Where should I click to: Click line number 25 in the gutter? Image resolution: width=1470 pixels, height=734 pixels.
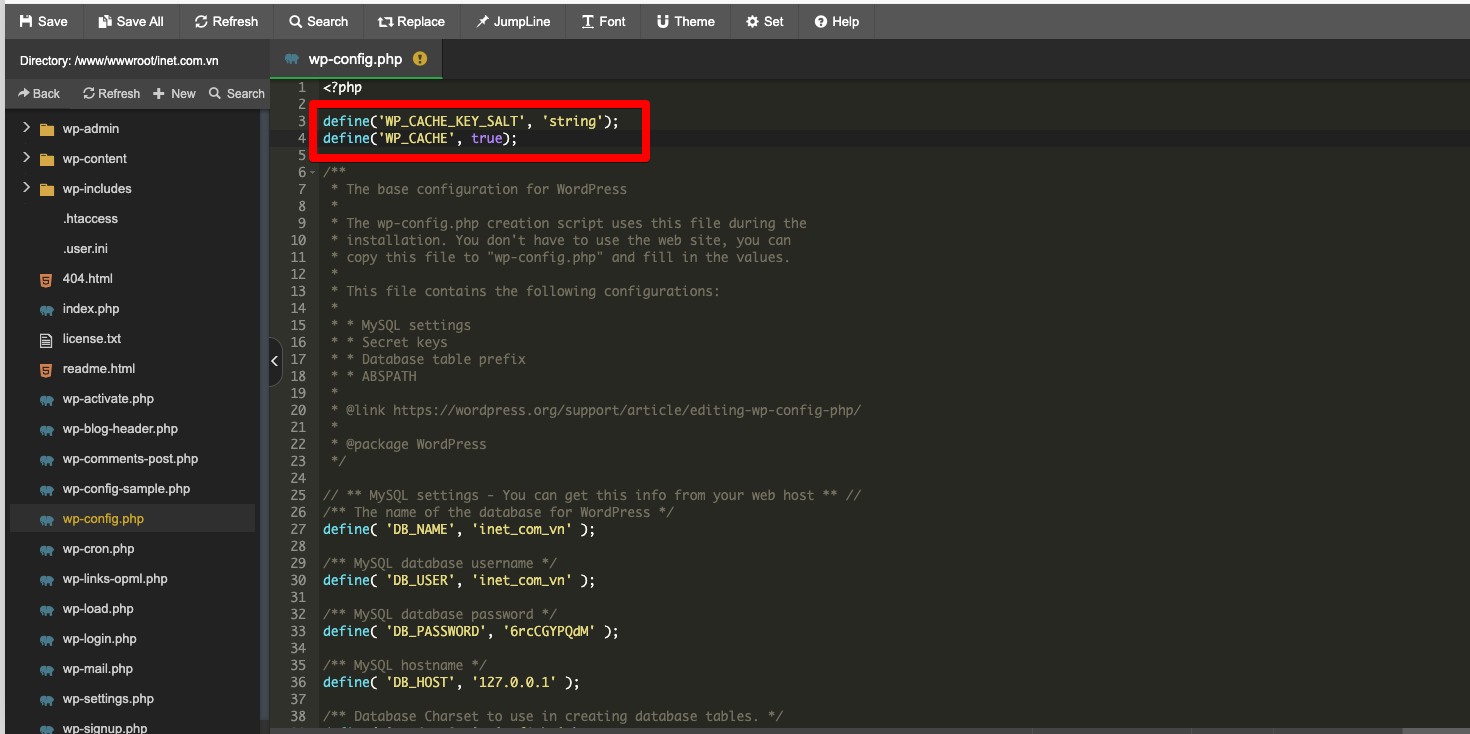[x=298, y=495]
